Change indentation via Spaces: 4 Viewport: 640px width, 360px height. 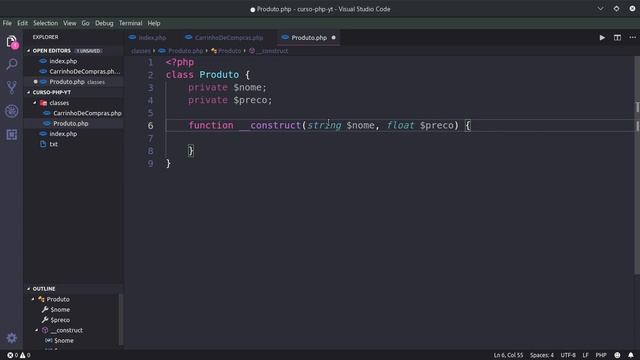pos(542,355)
